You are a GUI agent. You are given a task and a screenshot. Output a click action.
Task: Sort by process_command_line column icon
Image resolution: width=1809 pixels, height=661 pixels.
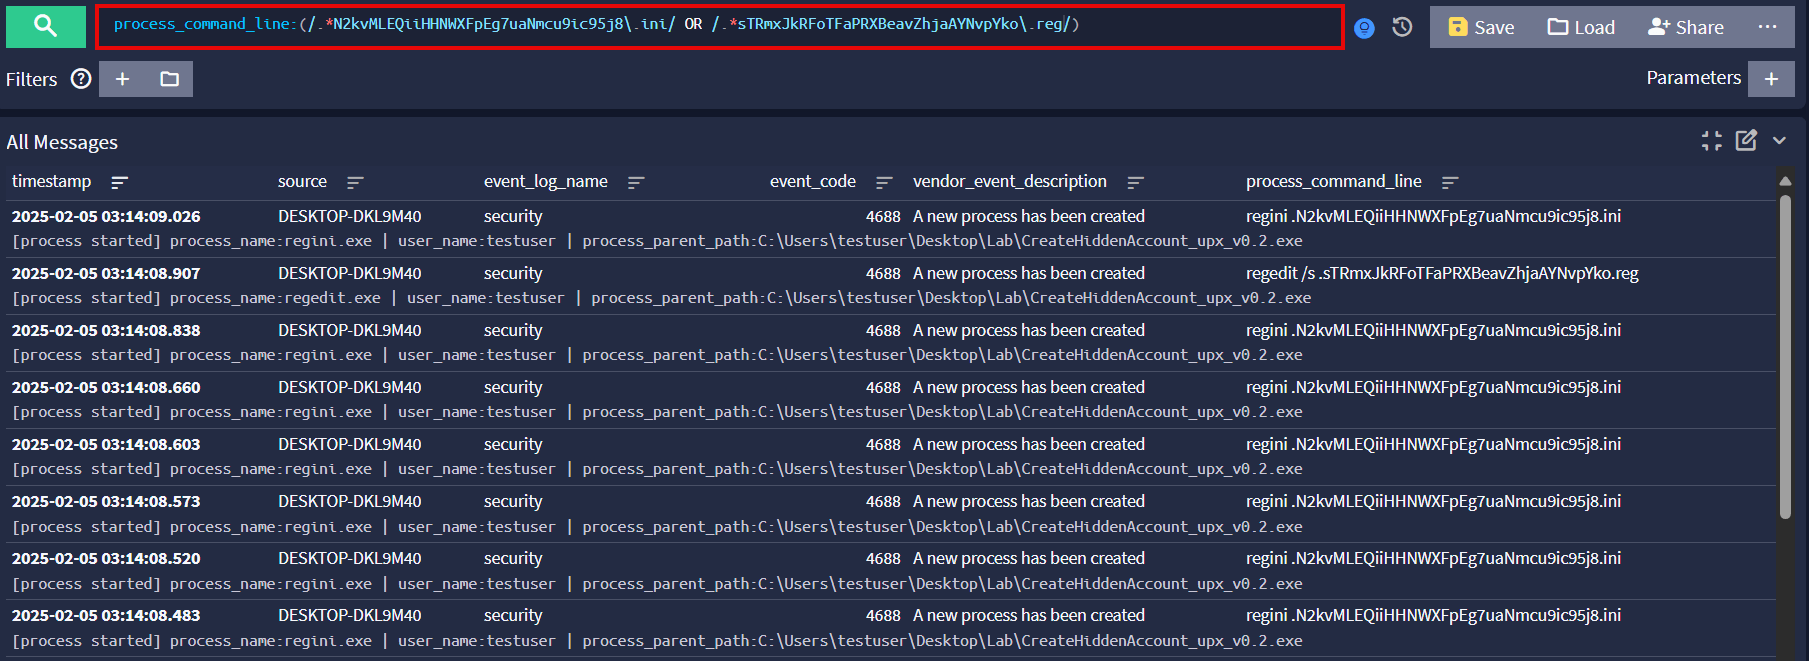(x=1450, y=182)
